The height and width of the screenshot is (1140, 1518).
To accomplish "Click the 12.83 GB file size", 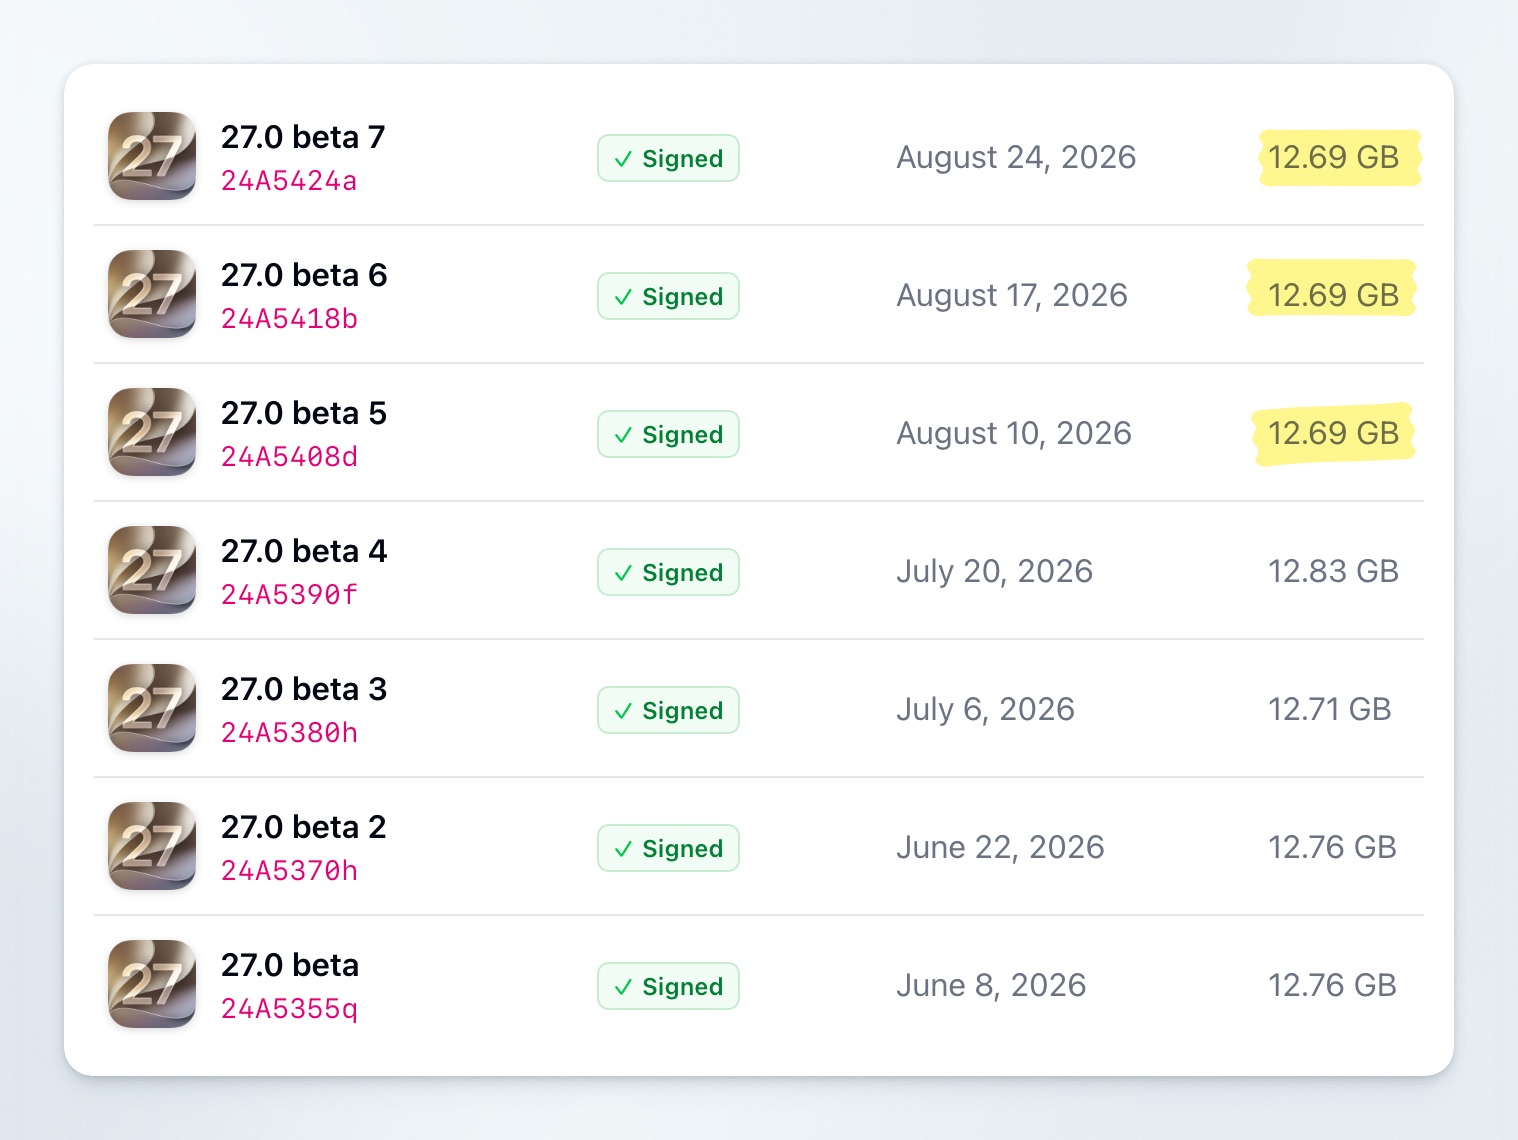I will point(1333,571).
